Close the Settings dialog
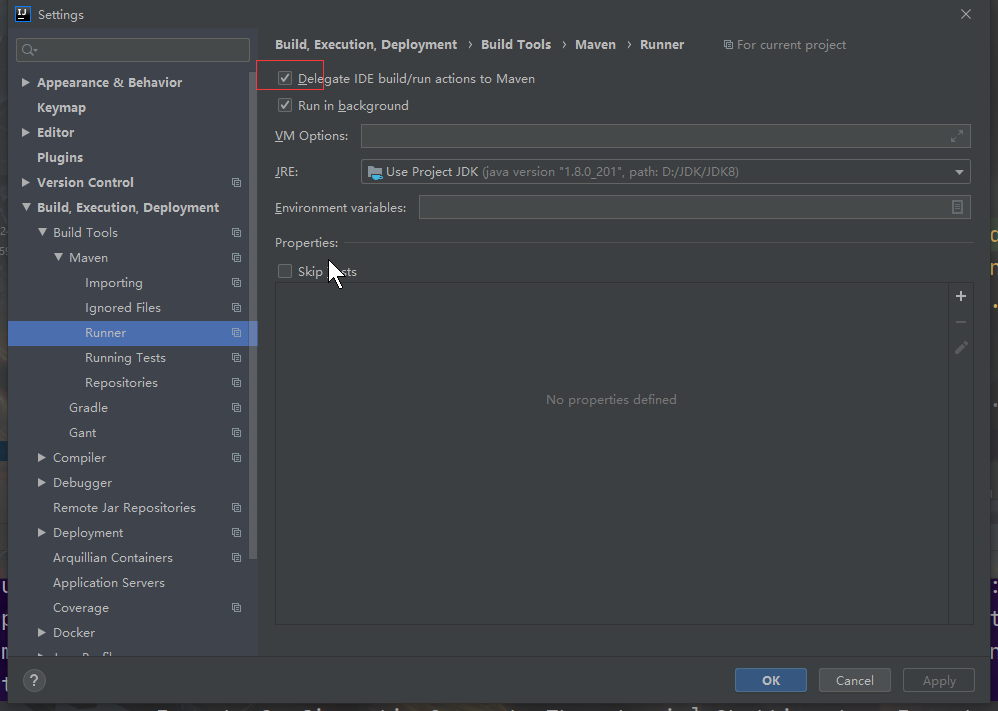 click(x=966, y=14)
